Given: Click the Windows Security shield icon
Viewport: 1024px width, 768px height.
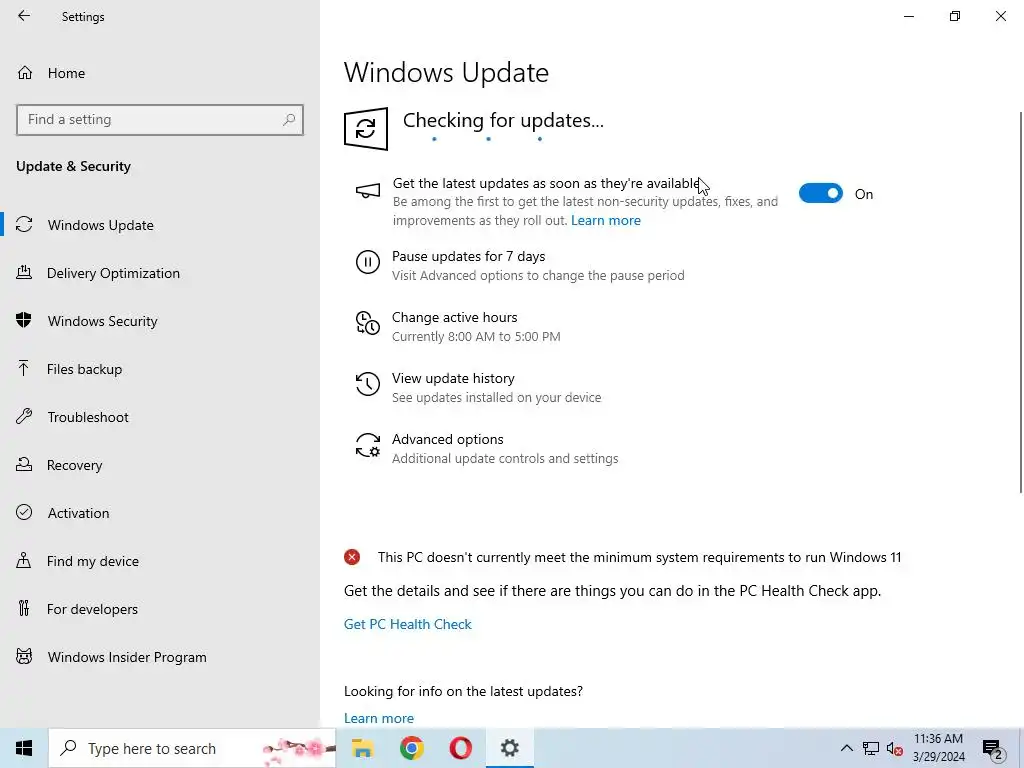Looking at the screenshot, I should [x=24, y=320].
